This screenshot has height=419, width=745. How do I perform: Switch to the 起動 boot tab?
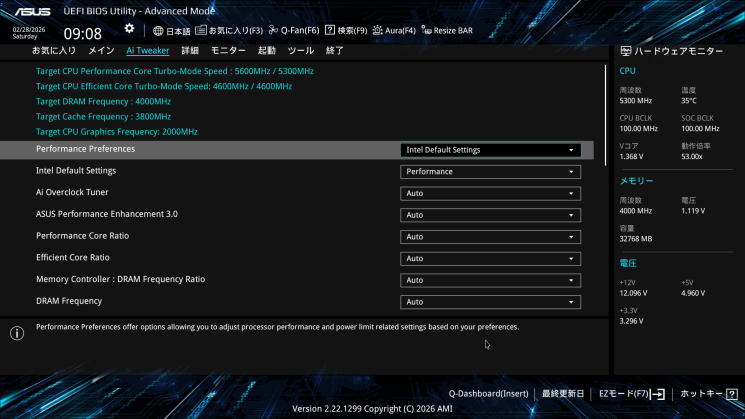(x=267, y=50)
